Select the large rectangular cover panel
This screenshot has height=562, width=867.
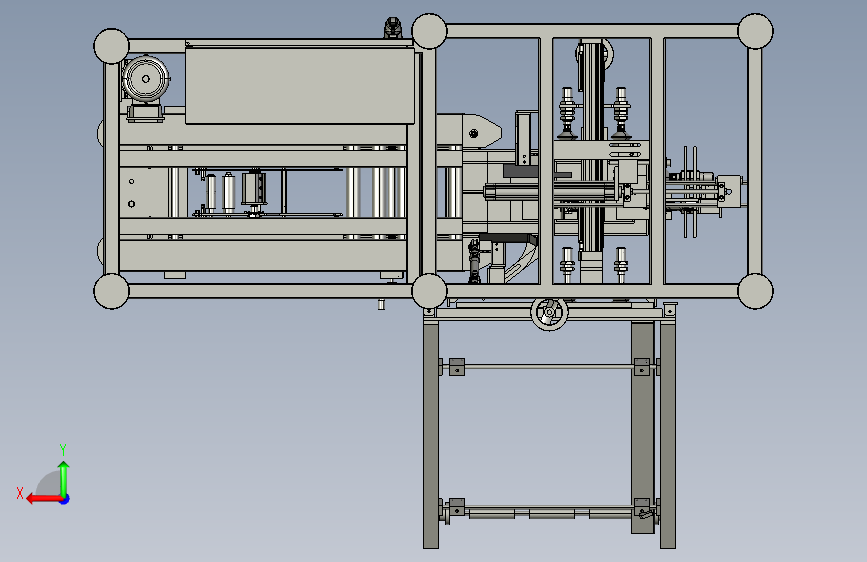[300, 86]
